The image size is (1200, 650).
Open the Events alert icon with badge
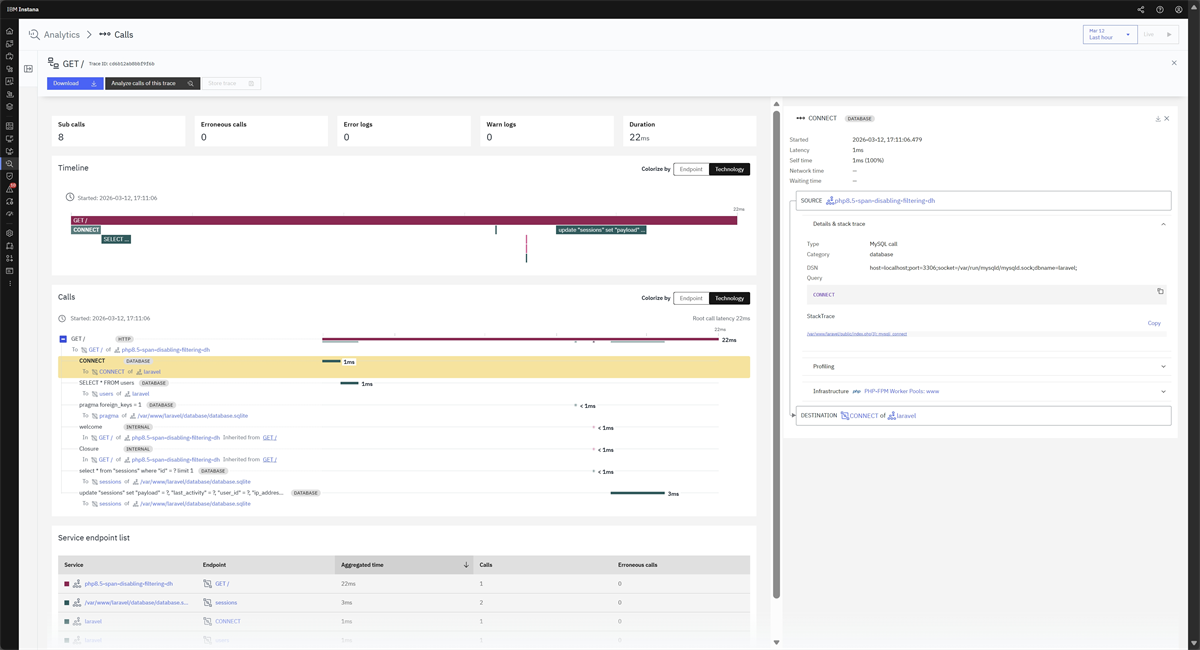coord(10,188)
